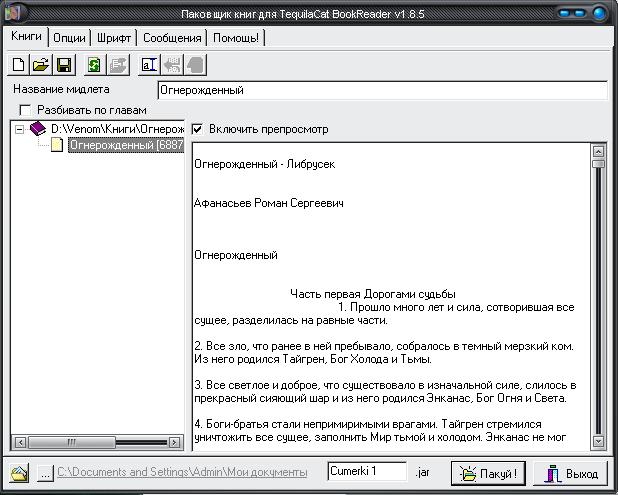Screen dimensions: 618x495
Task: Select the Огнерожденный [6887 tree item
Action: pyautogui.click(x=126, y=145)
